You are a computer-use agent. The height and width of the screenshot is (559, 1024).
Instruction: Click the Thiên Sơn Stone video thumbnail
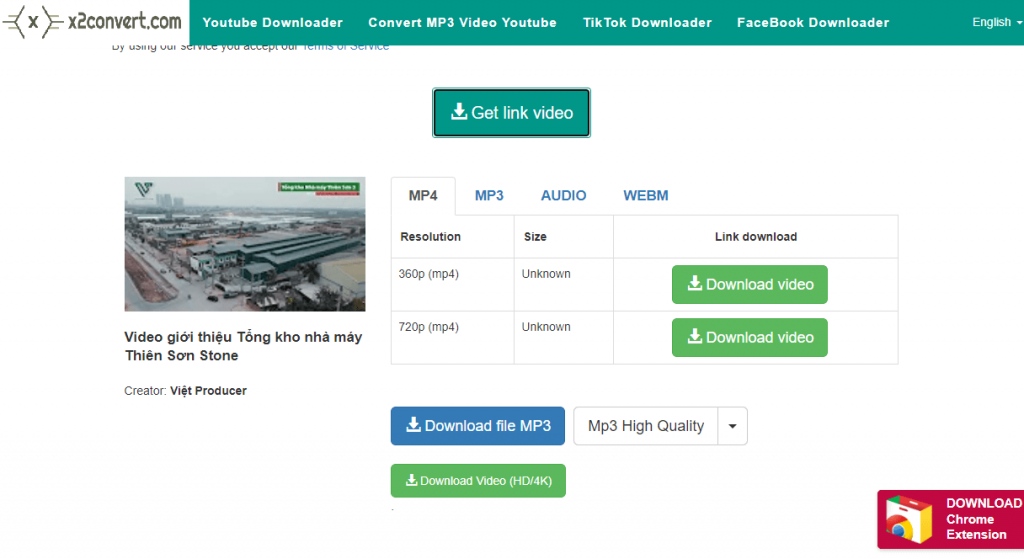[244, 244]
